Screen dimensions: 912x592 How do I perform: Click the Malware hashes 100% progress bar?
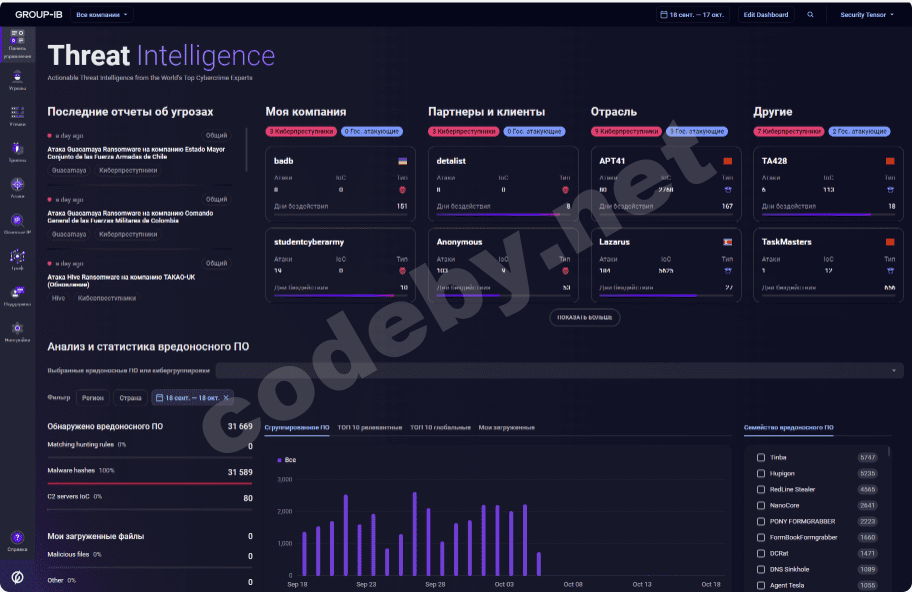(150, 483)
